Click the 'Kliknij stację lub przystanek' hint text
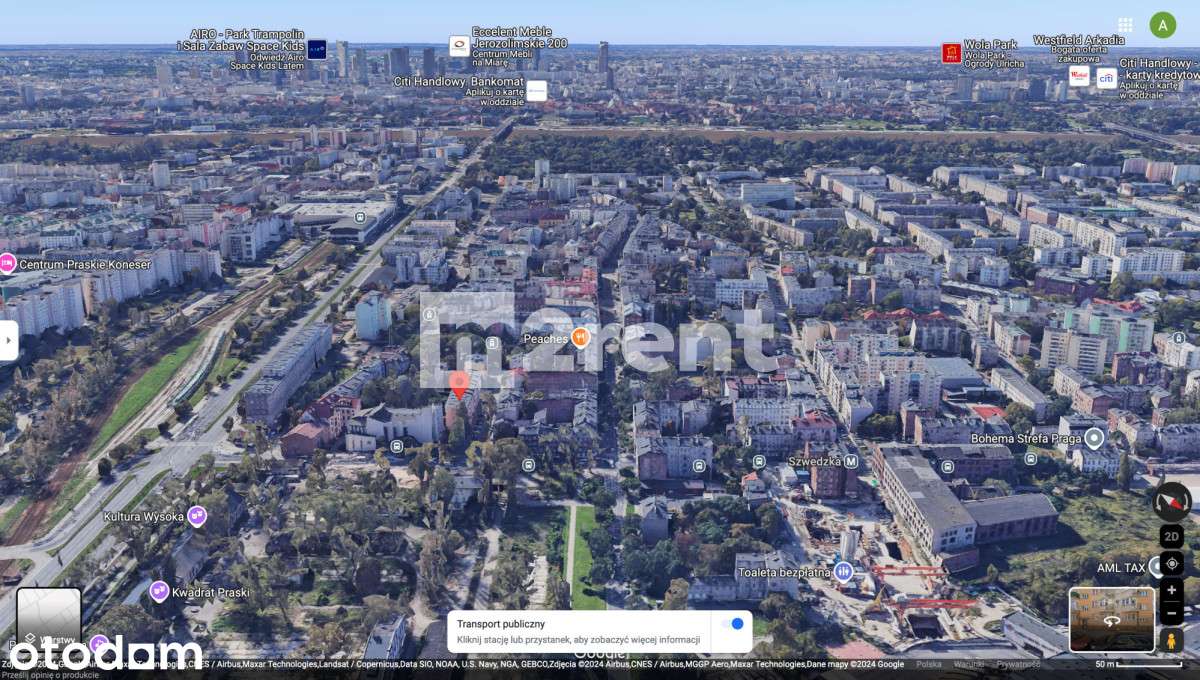This screenshot has width=1200, height=680. point(578,640)
